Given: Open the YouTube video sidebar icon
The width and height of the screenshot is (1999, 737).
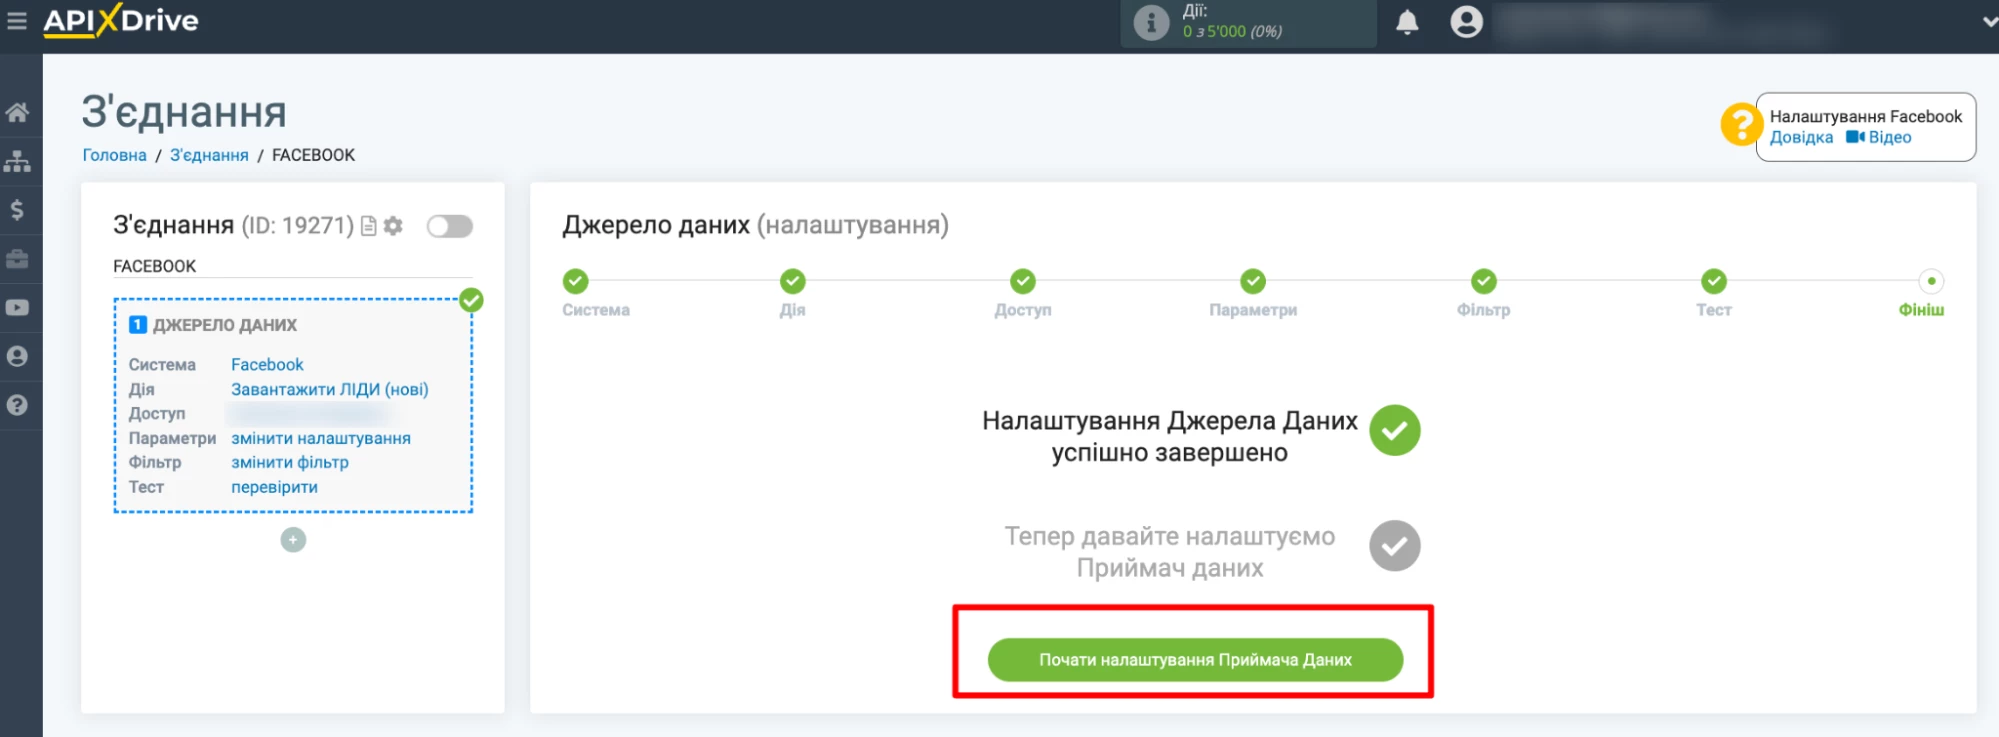Looking at the screenshot, I should tap(17, 308).
